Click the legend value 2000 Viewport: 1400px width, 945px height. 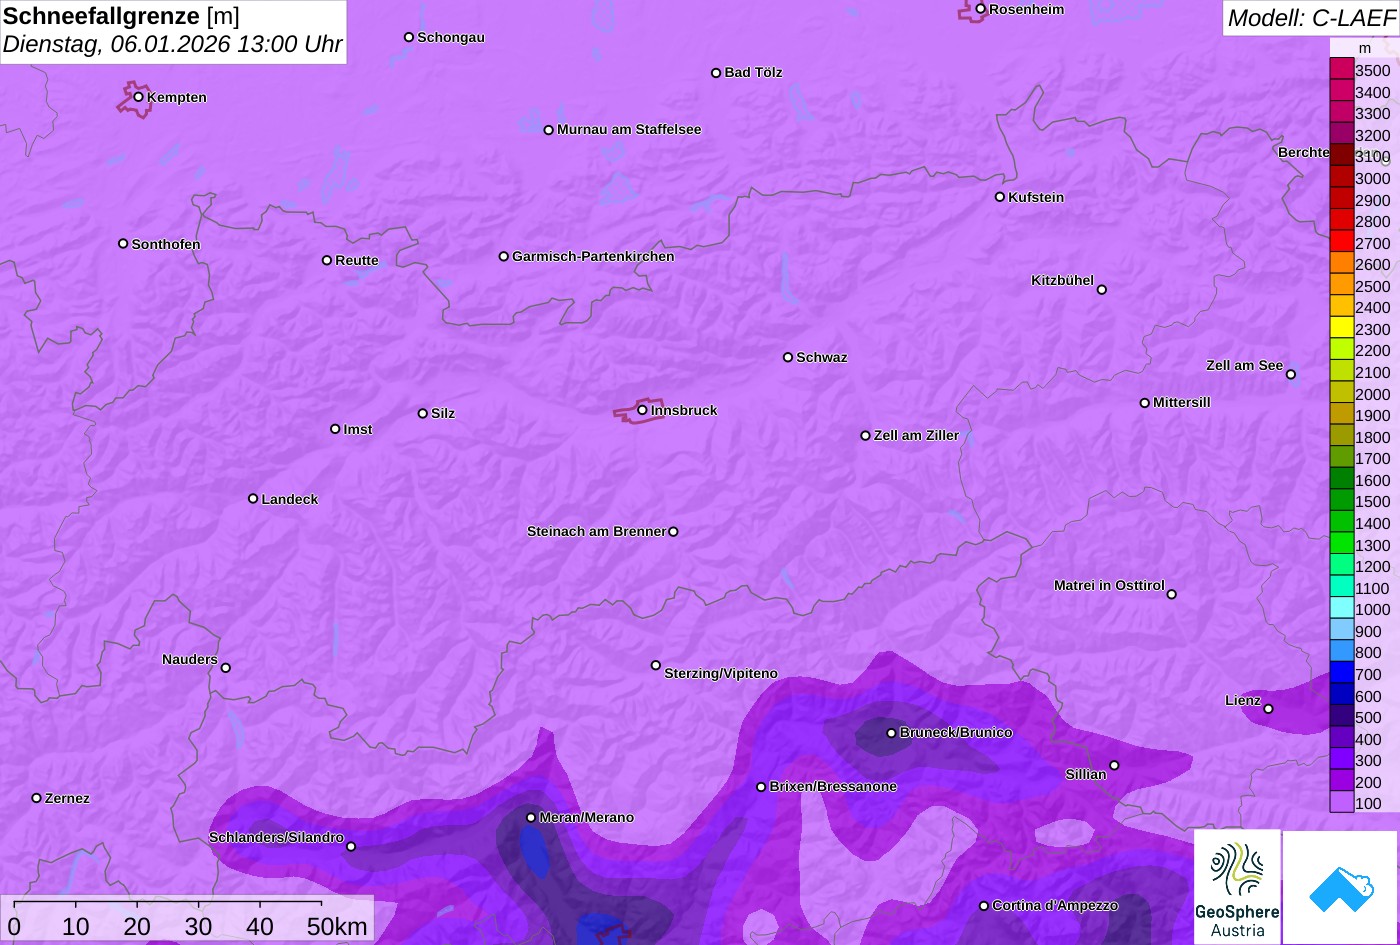click(x=1372, y=394)
